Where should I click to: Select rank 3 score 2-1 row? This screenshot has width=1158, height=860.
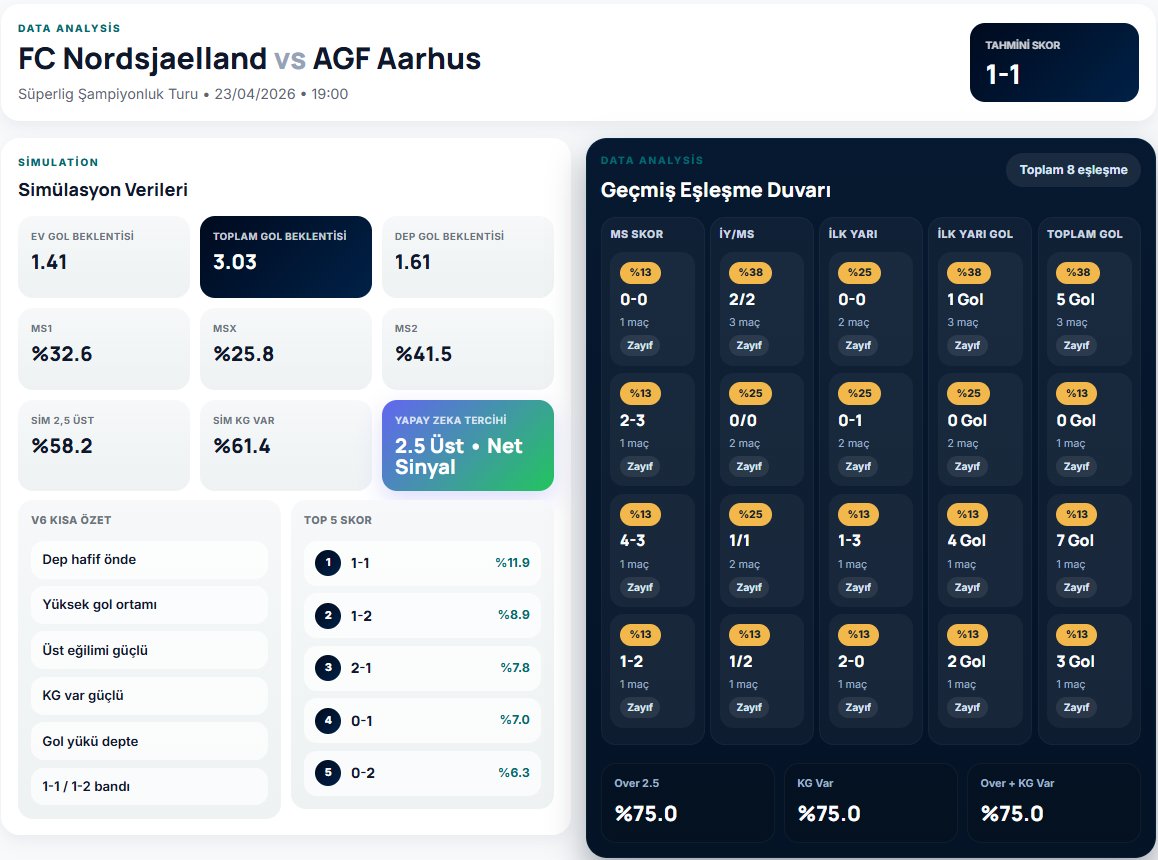coord(422,668)
